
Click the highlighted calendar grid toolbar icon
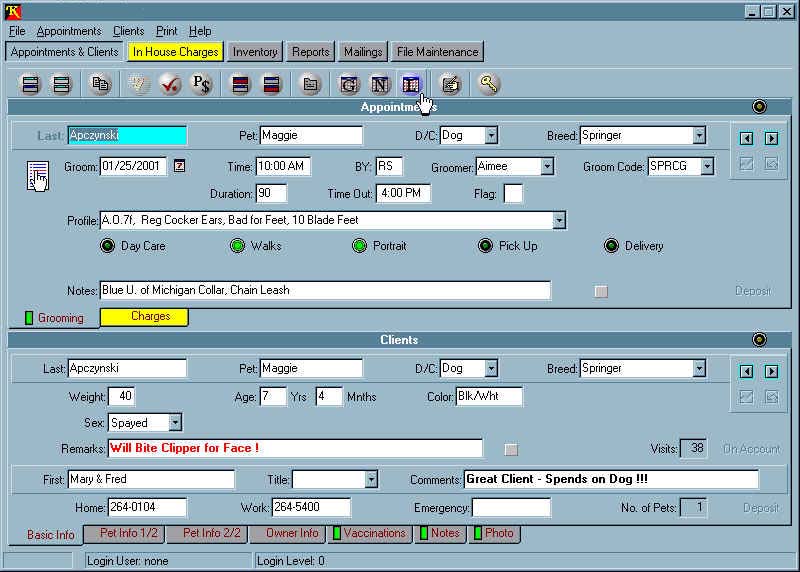411,84
